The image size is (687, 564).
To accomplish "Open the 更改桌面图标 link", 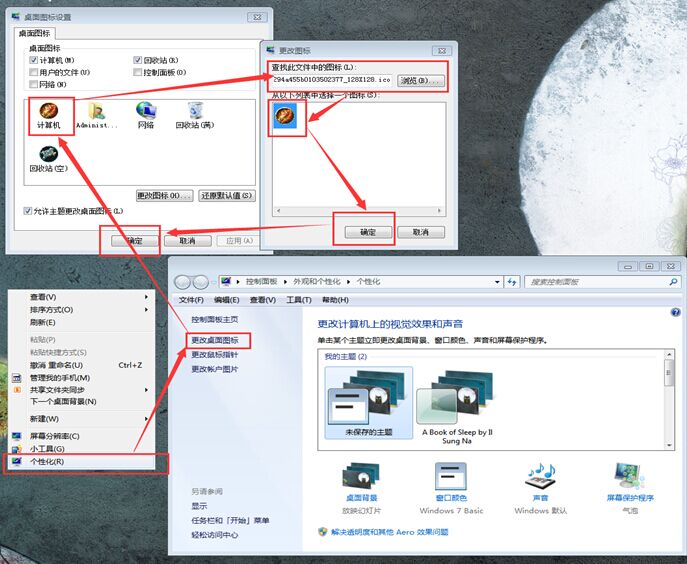I will [x=215, y=340].
